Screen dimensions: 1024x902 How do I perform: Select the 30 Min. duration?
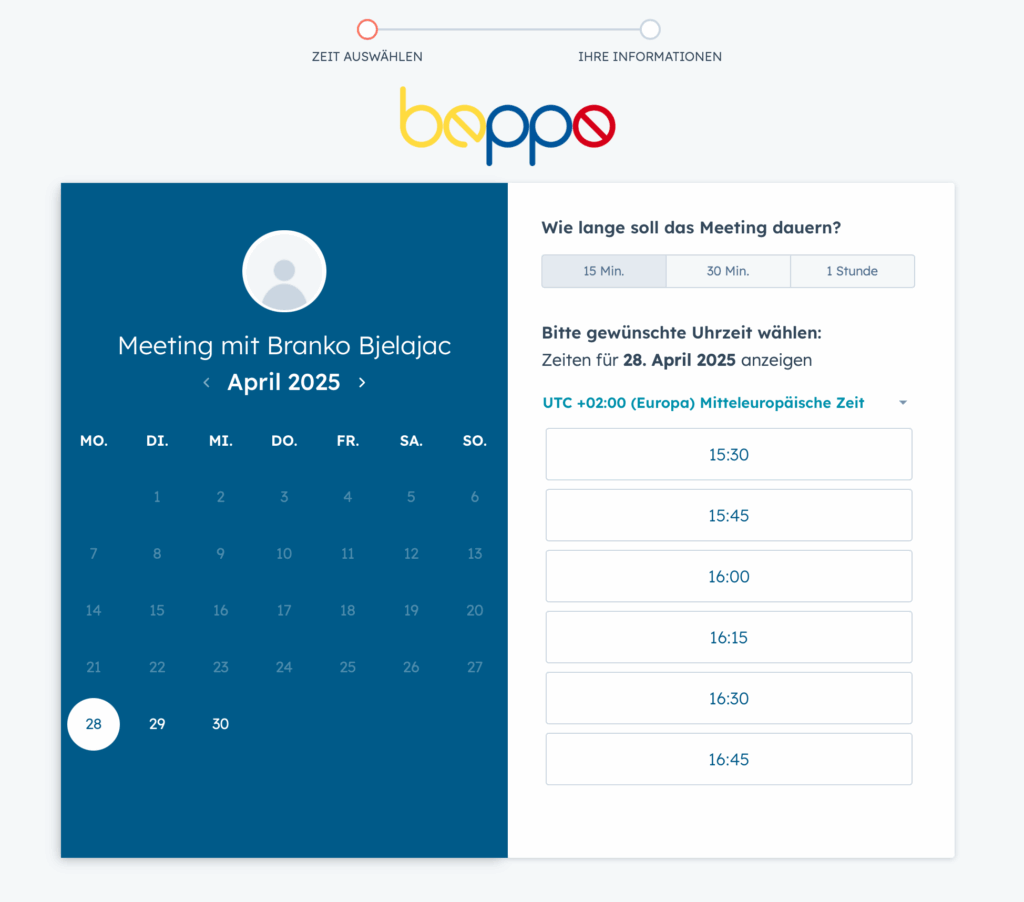pos(728,271)
